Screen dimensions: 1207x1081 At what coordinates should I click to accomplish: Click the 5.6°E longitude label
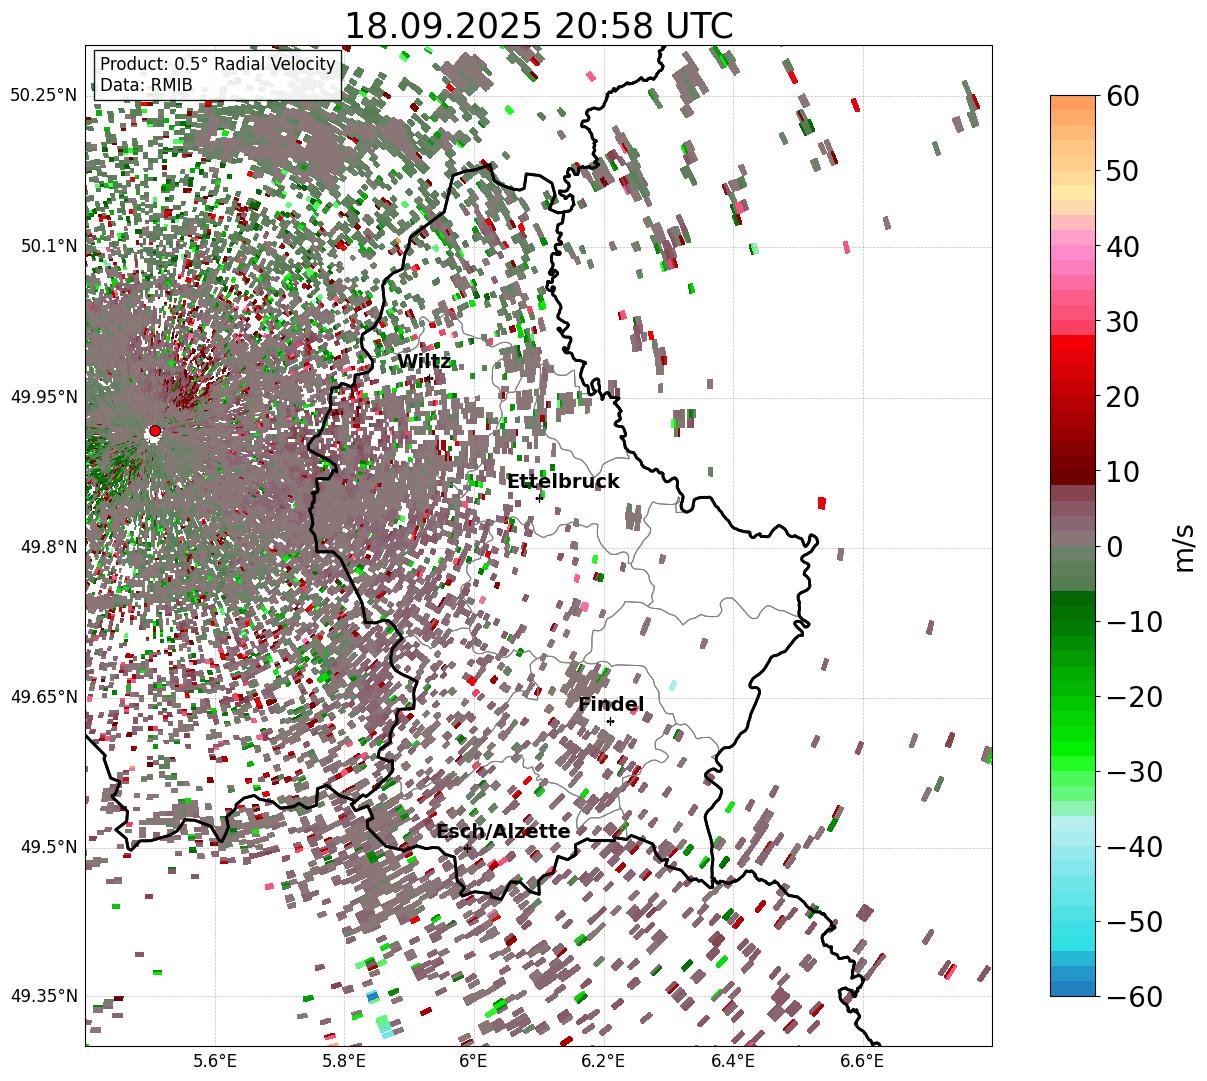(x=215, y=1060)
